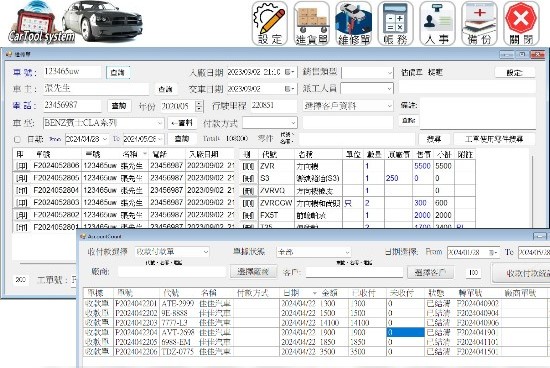Delete the ZVRCGW part row
The image size is (550, 368).
coord(248,203)
